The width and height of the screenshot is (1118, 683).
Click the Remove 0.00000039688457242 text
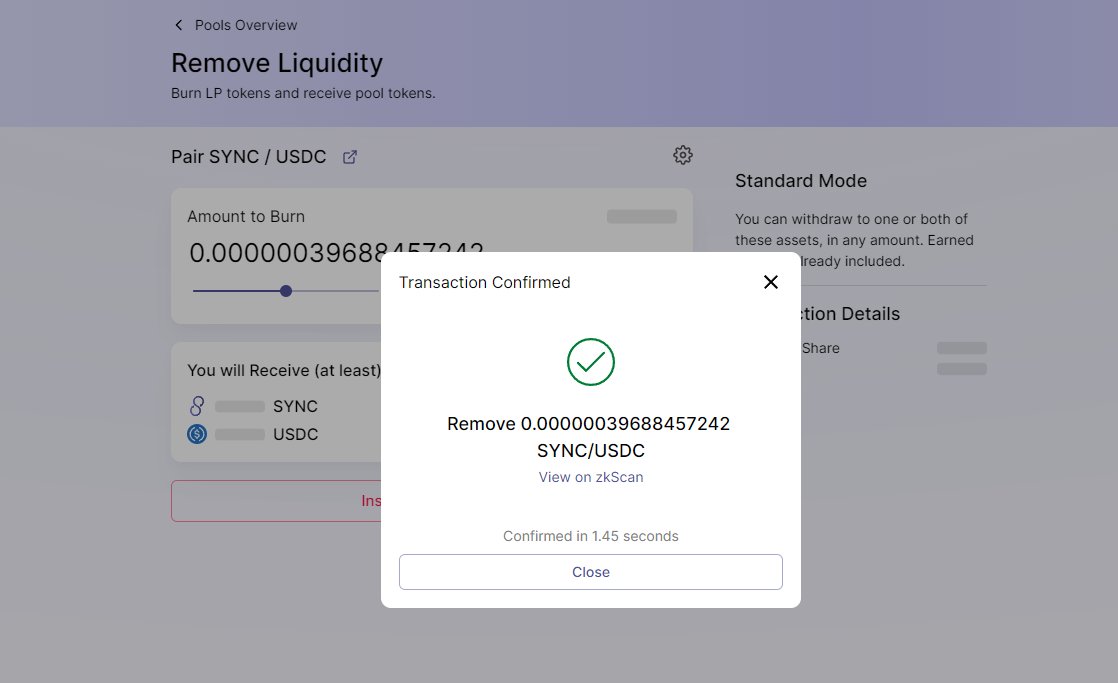pos(588,423)
